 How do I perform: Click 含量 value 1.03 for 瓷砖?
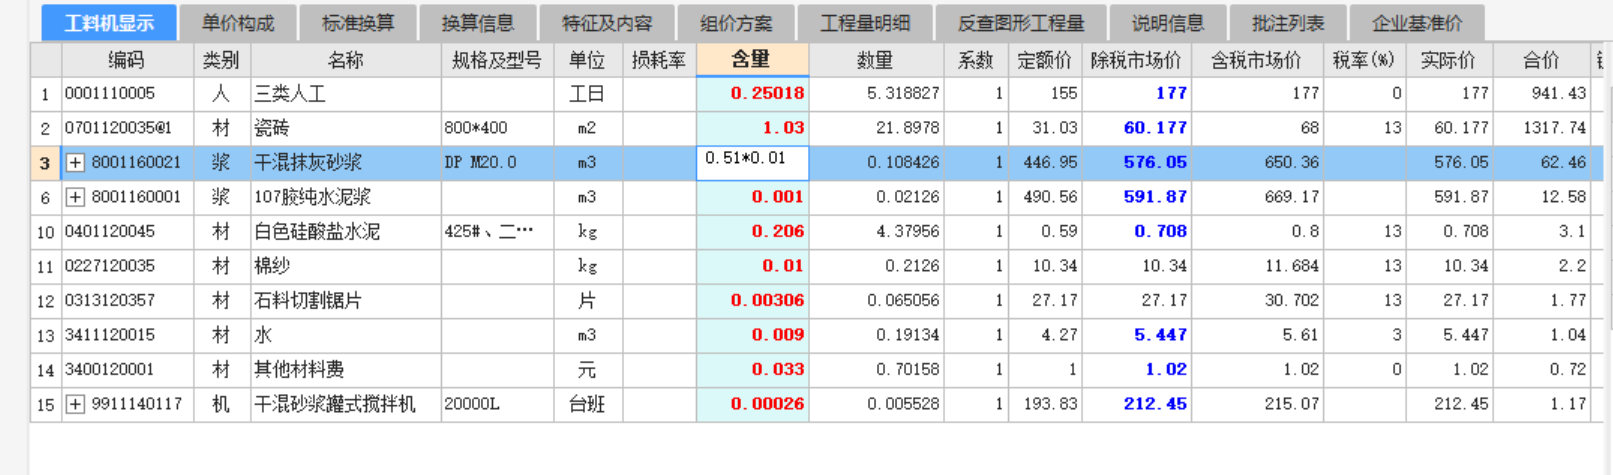tap(752, 128)
